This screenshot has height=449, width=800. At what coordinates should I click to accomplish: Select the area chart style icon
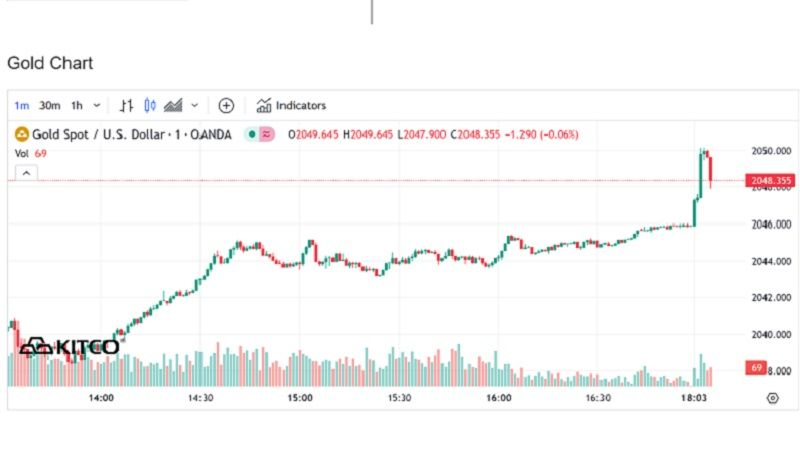[173, 105]
